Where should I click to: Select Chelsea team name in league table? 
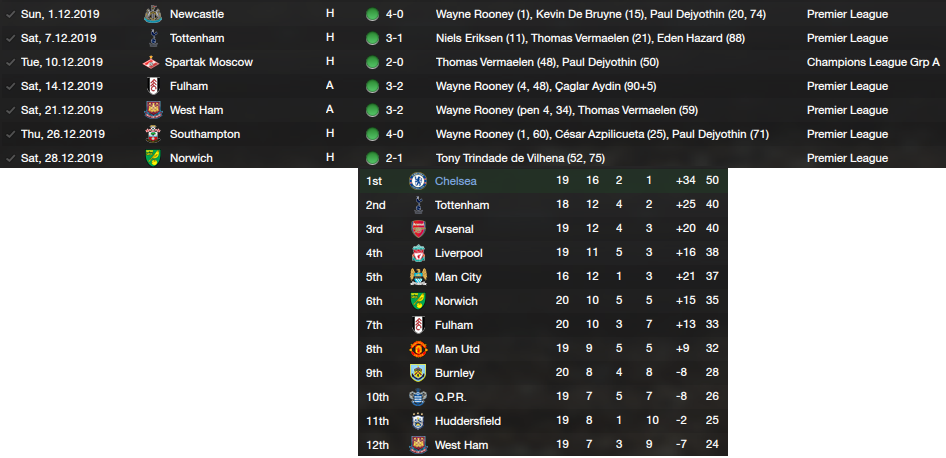[456, 181]
